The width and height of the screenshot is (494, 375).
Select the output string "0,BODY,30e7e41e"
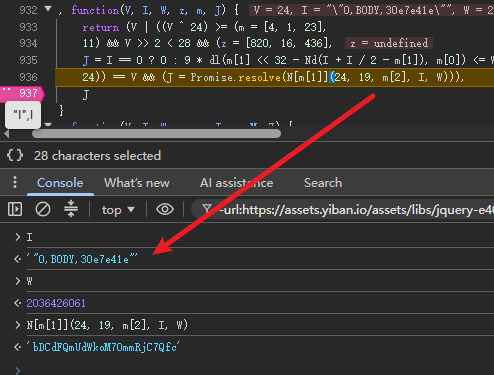point(82,259)
